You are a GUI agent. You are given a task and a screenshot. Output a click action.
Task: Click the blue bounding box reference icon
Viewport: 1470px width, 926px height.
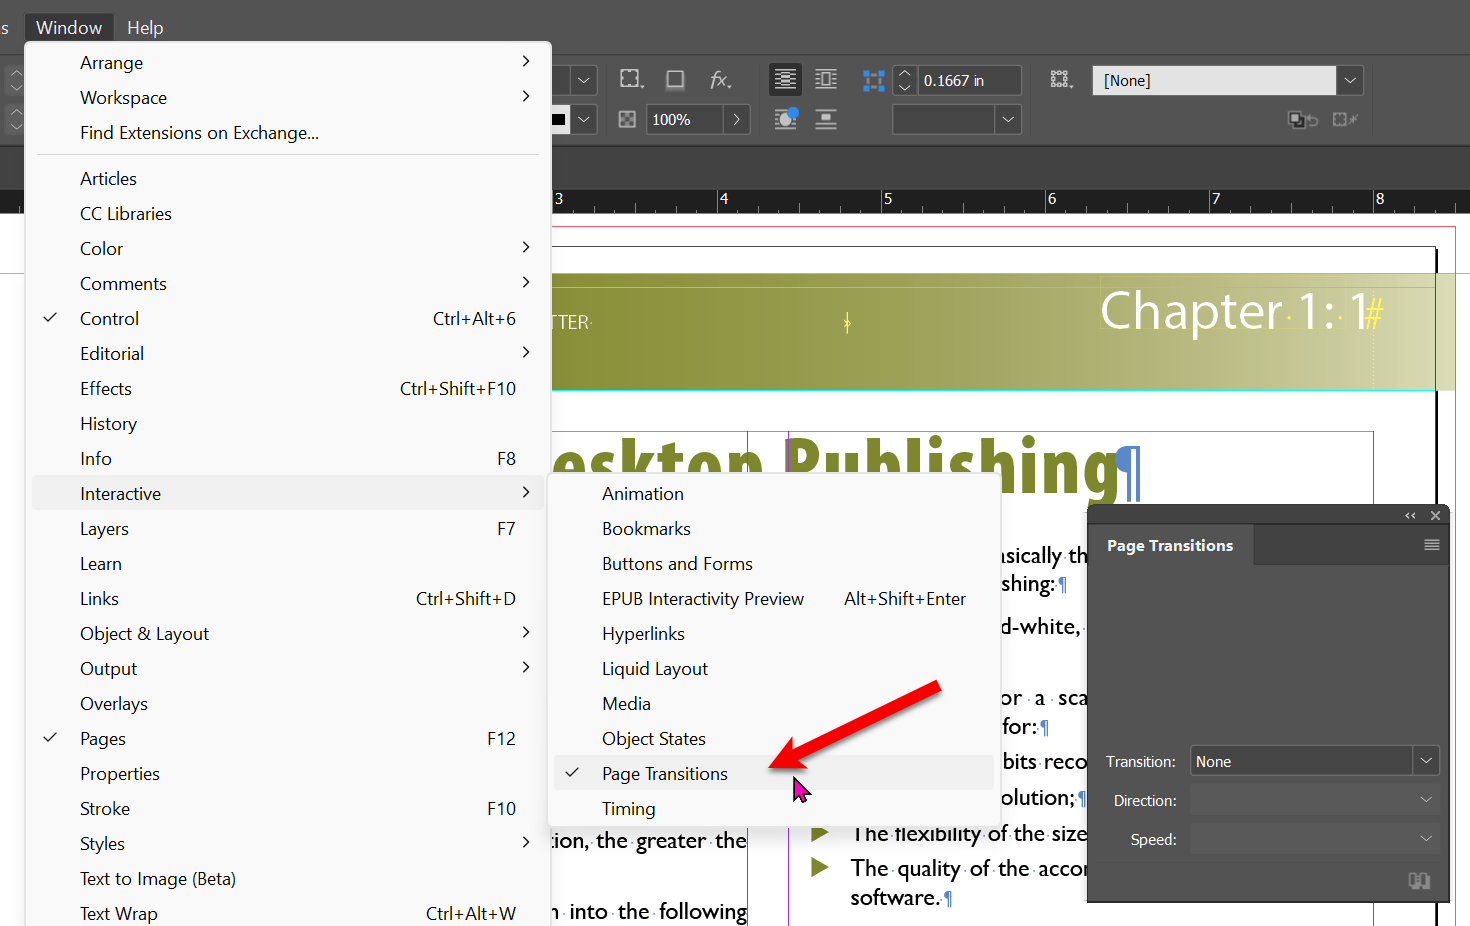coord(874,79)
